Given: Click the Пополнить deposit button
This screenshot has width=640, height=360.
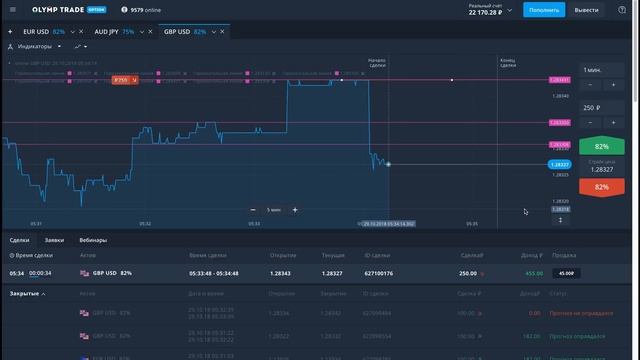Looking at the screenshot, I should tap(544, 10).
